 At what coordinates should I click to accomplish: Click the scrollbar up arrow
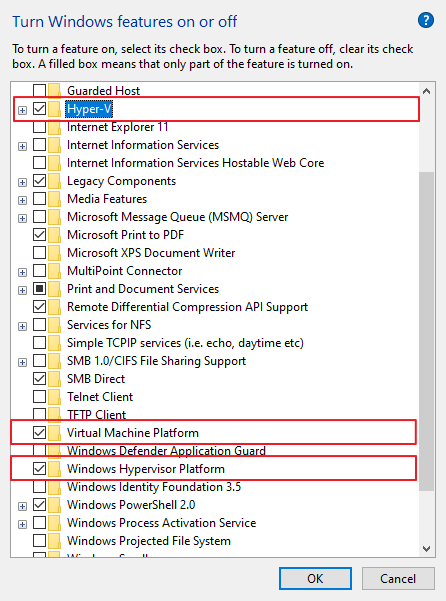pos(426,91)
